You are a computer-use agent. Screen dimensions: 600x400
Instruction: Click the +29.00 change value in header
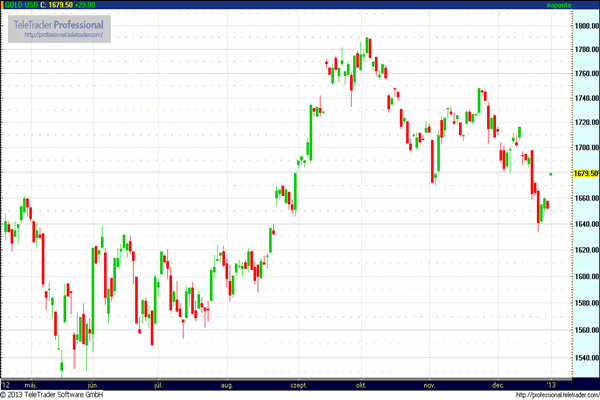[94, 5]
